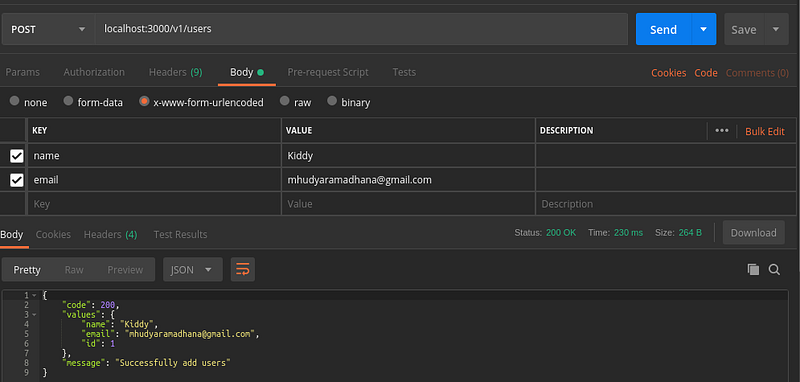Open the response Cookies tab
This screenshot has height=382, width=800.
coord(53,235)
